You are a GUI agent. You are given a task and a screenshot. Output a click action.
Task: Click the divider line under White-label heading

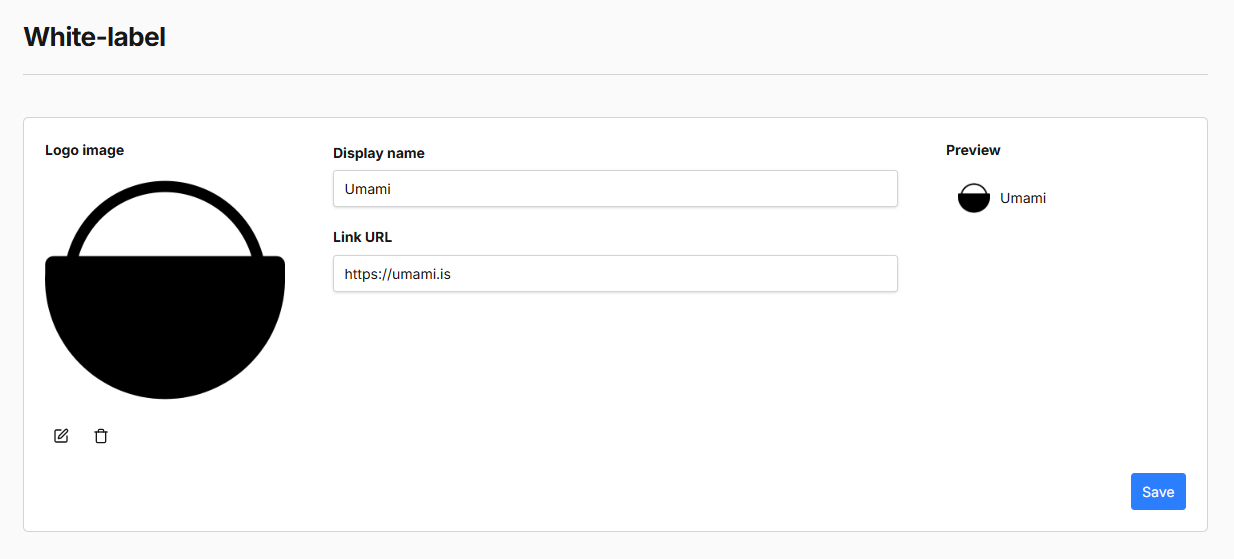coord(614,74)
